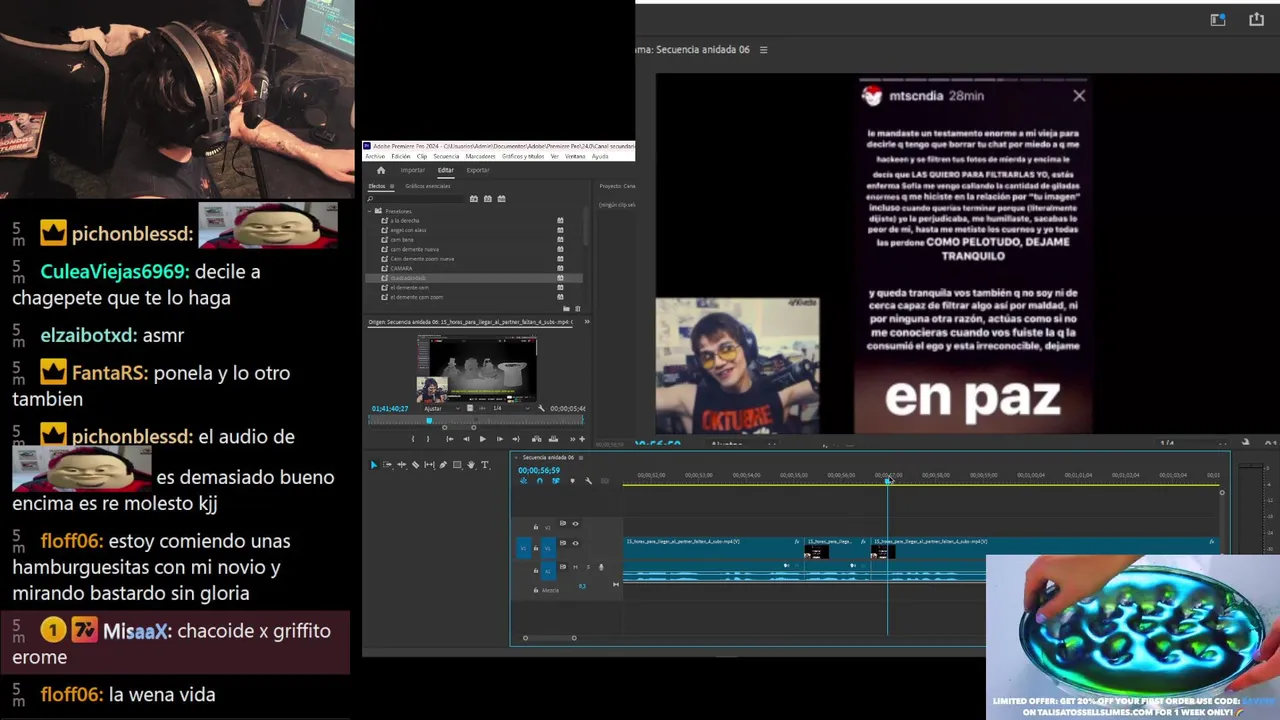The width and height of the screenshot is (1280, 720).
Task: Open the Edición menu
Action: (401, 156)
